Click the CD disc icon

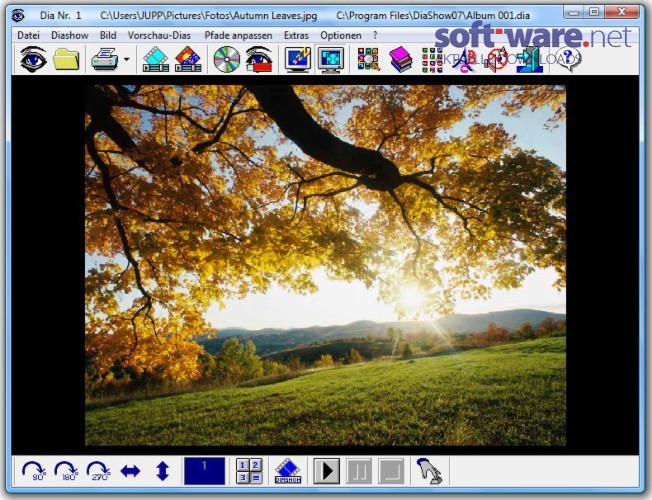[x=227, y=59]
